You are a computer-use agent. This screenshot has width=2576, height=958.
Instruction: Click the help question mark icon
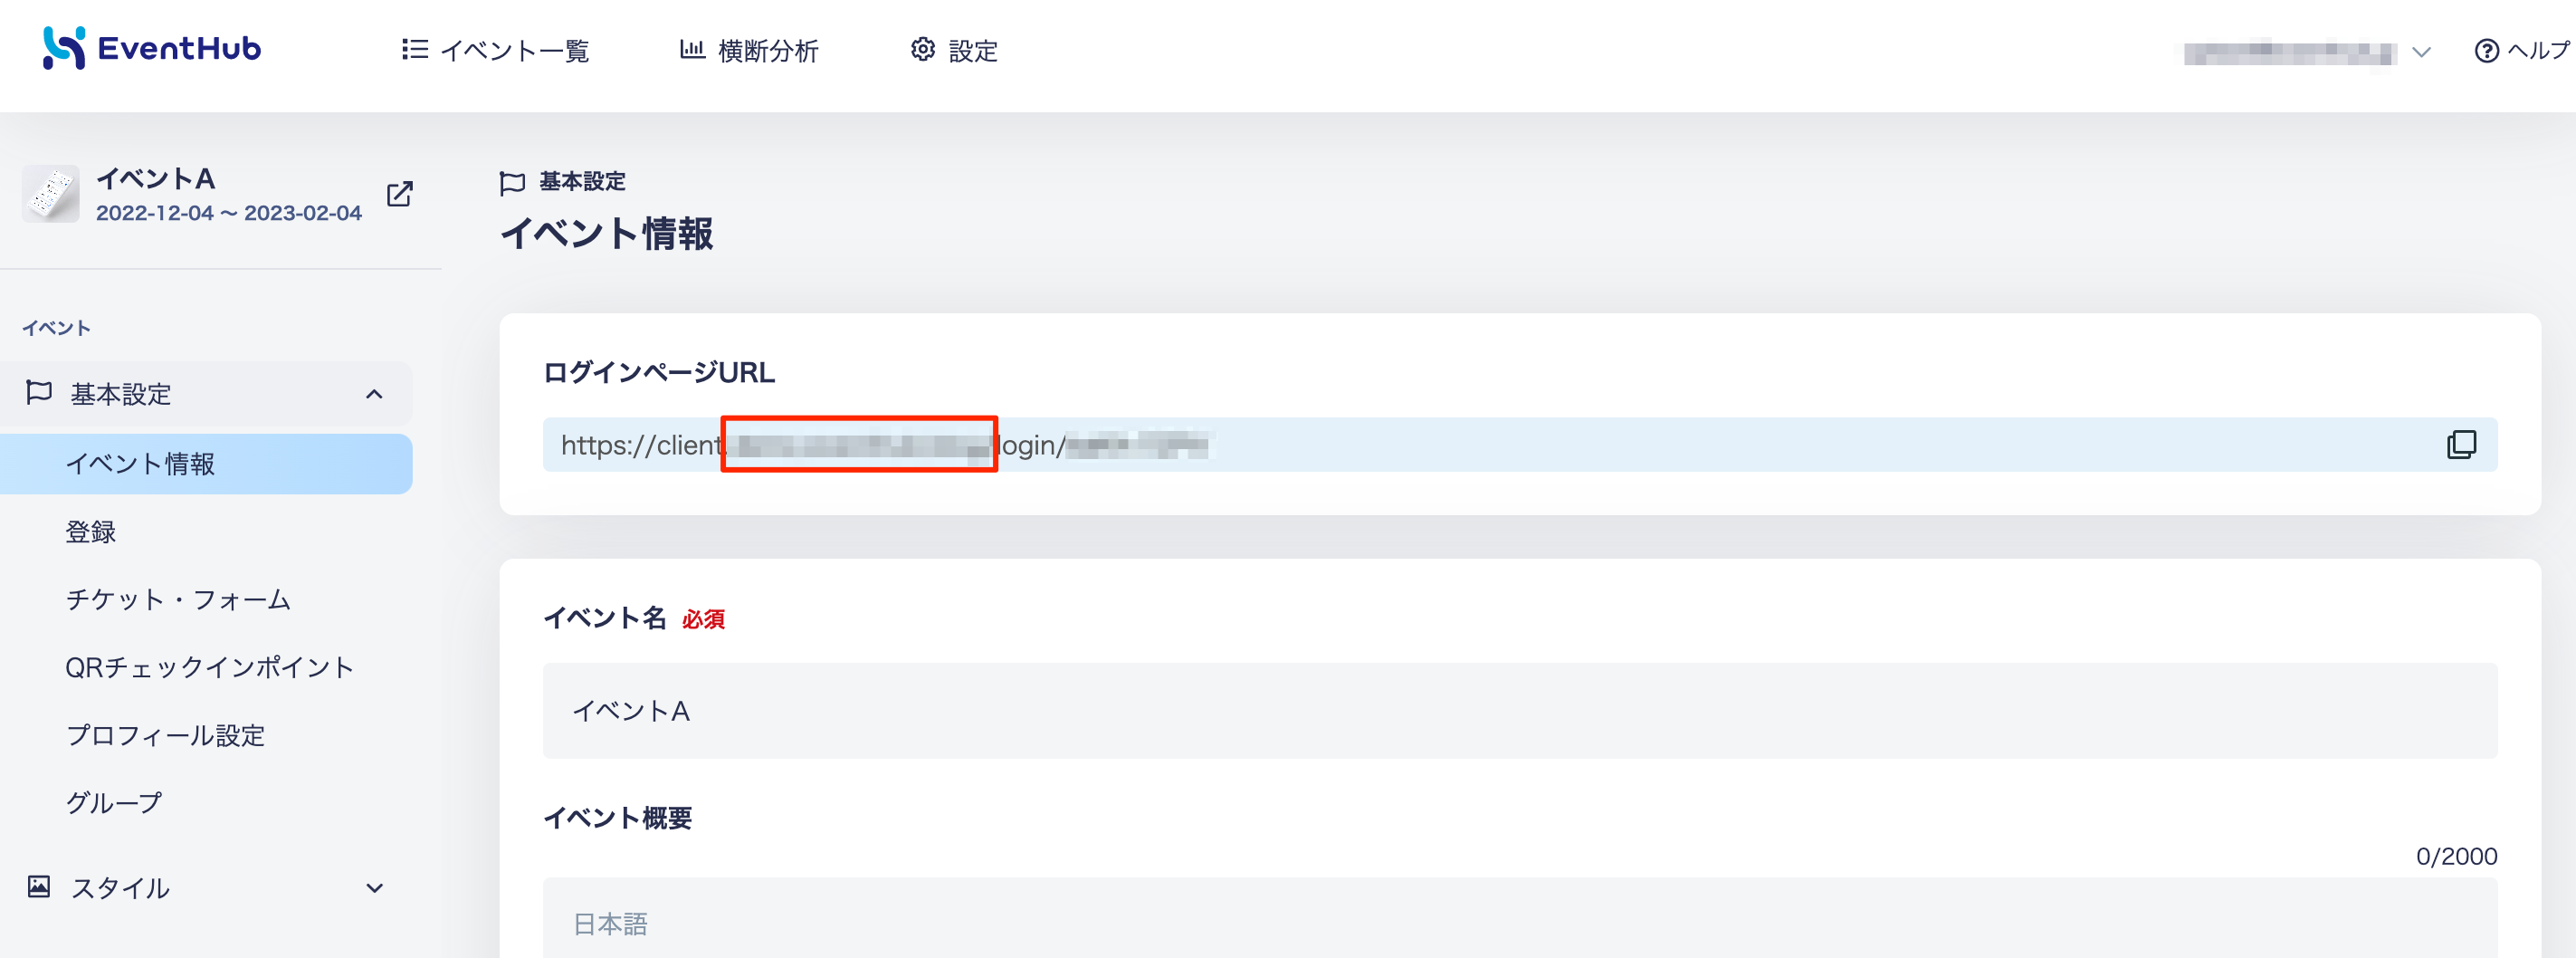(x=2486, y=51)
